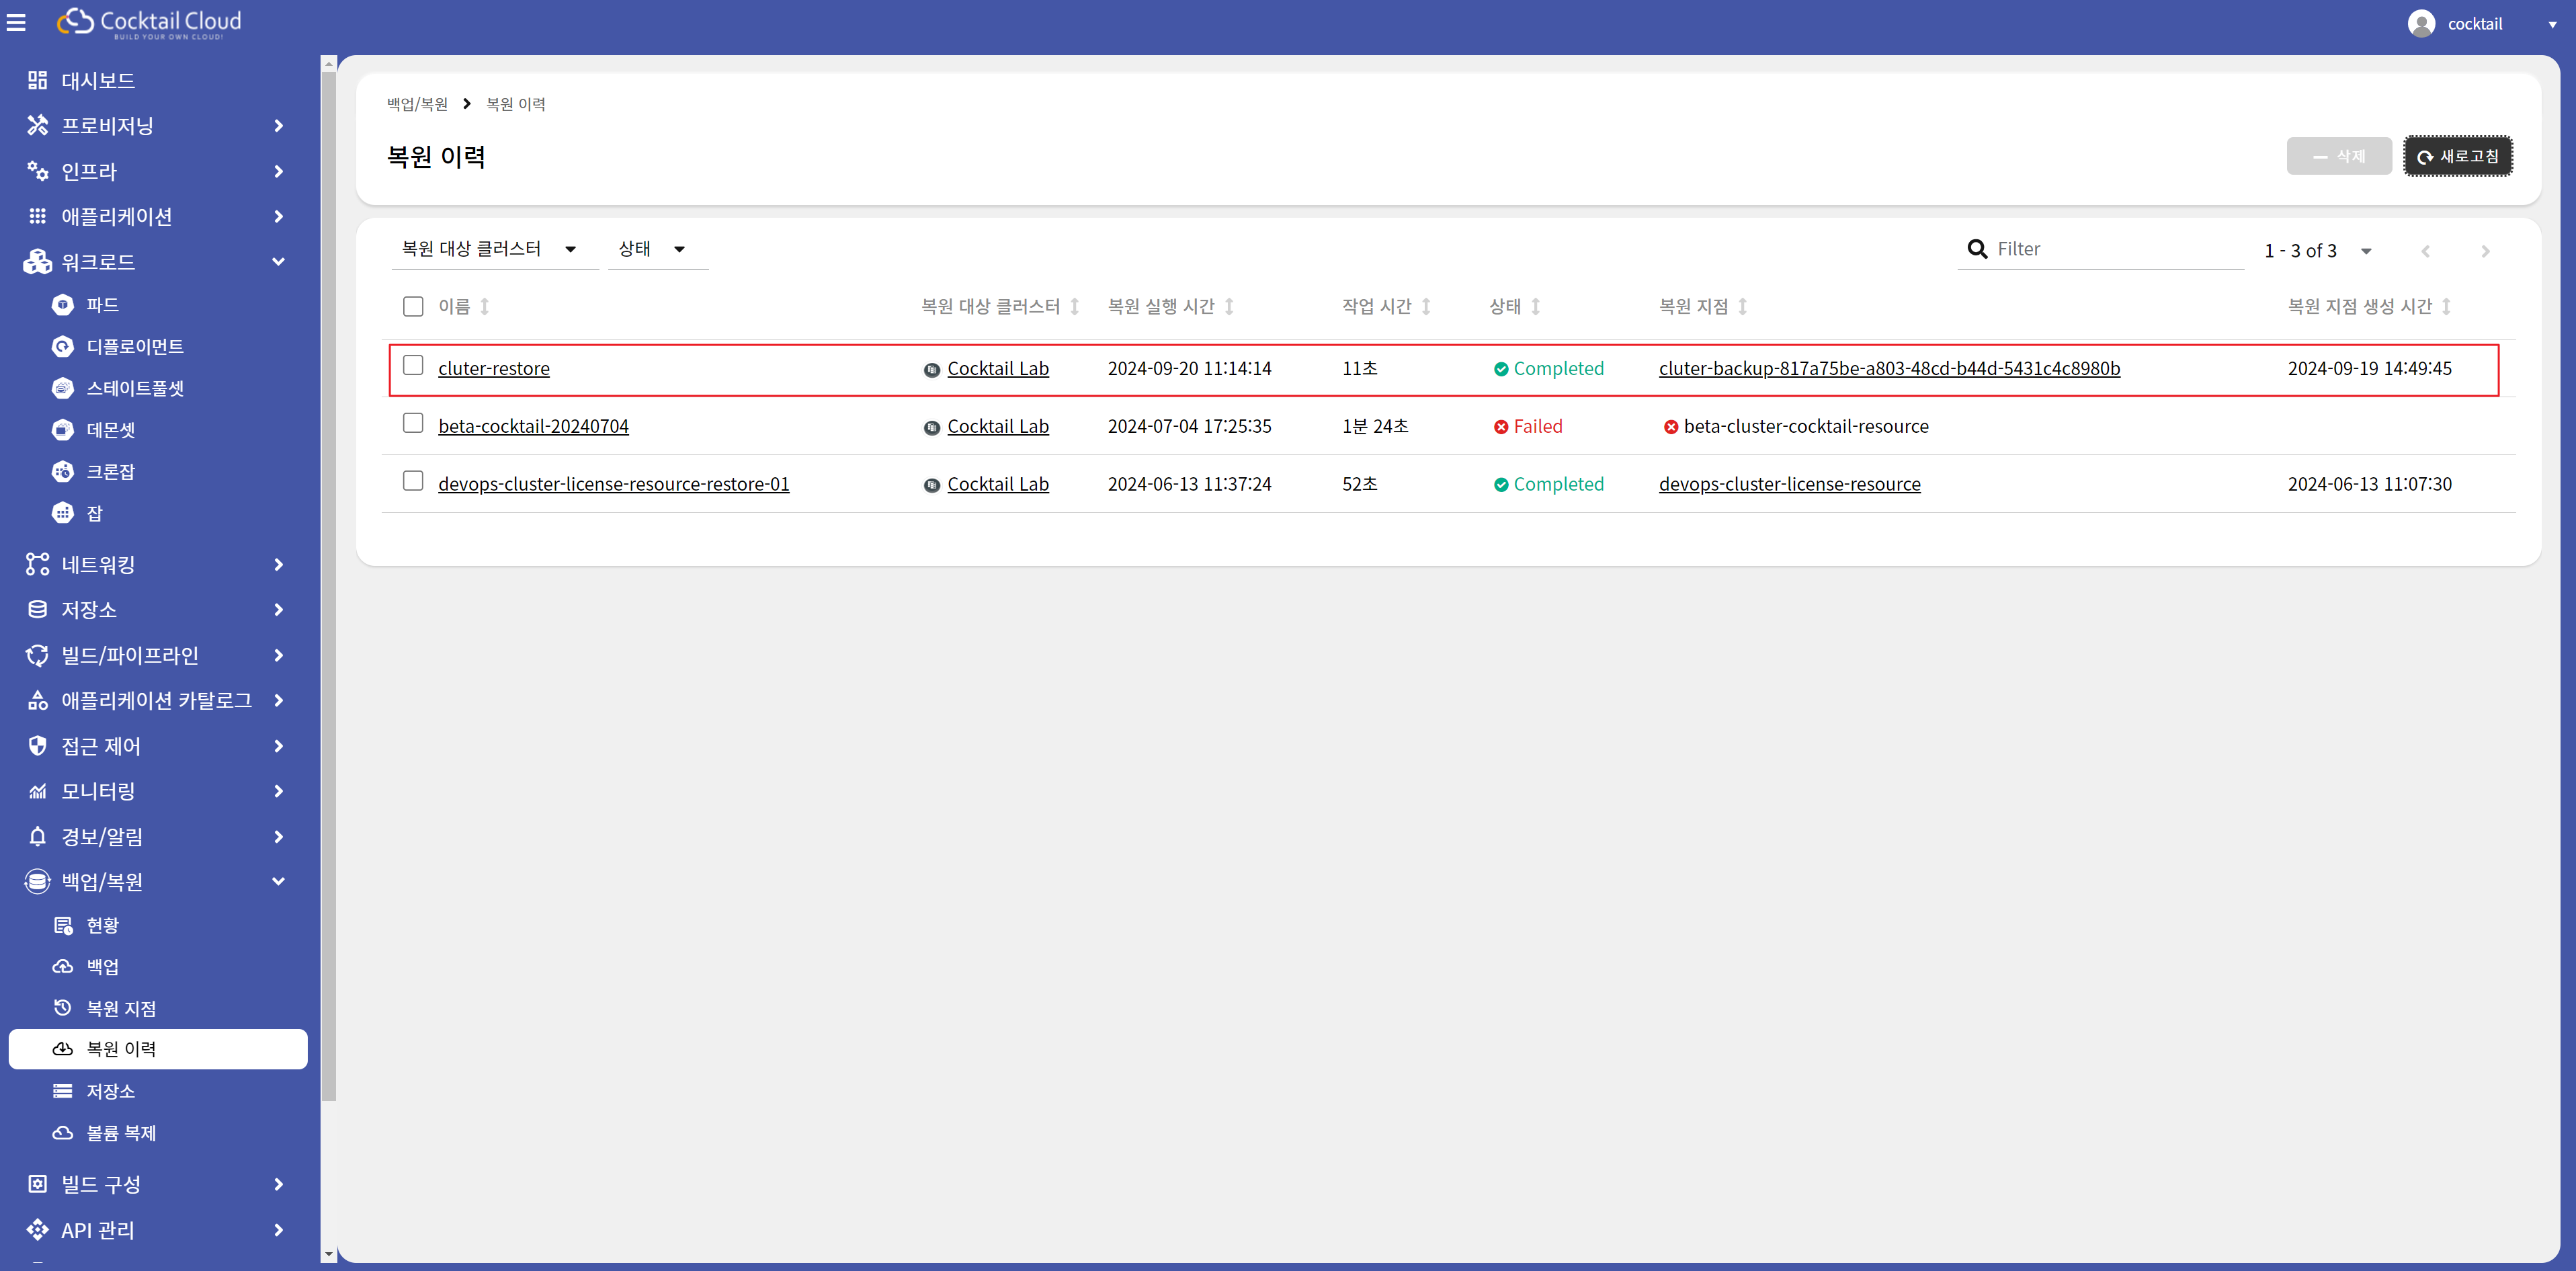Click the search magnifier icon by Filter
This screenshot has width=2576, height=1271.
tap(1976, 249)
